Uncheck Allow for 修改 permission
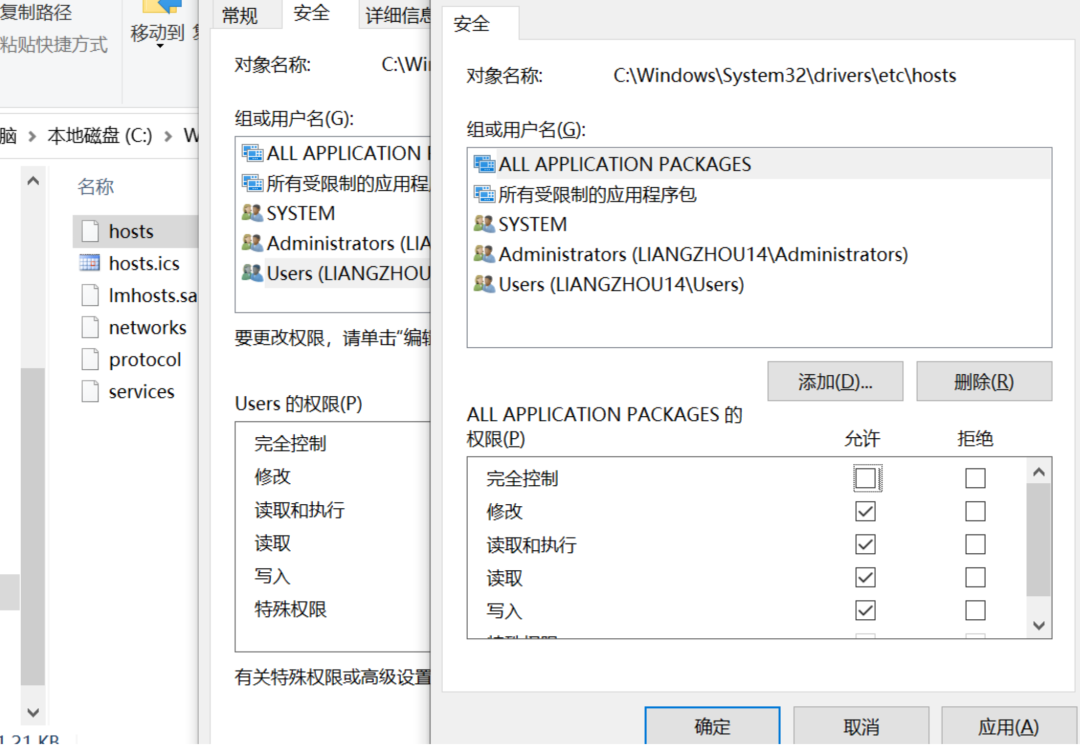The image size is (1080, 747). click(866, 512)
